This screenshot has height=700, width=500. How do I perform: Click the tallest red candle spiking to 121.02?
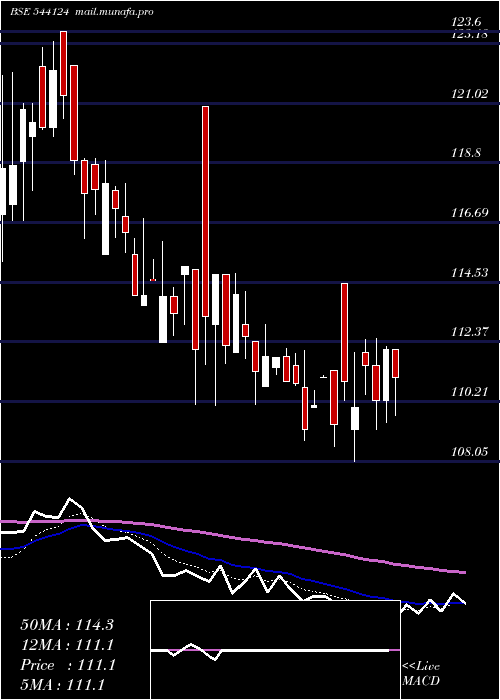pyautogui.click(x=205, y=211)
